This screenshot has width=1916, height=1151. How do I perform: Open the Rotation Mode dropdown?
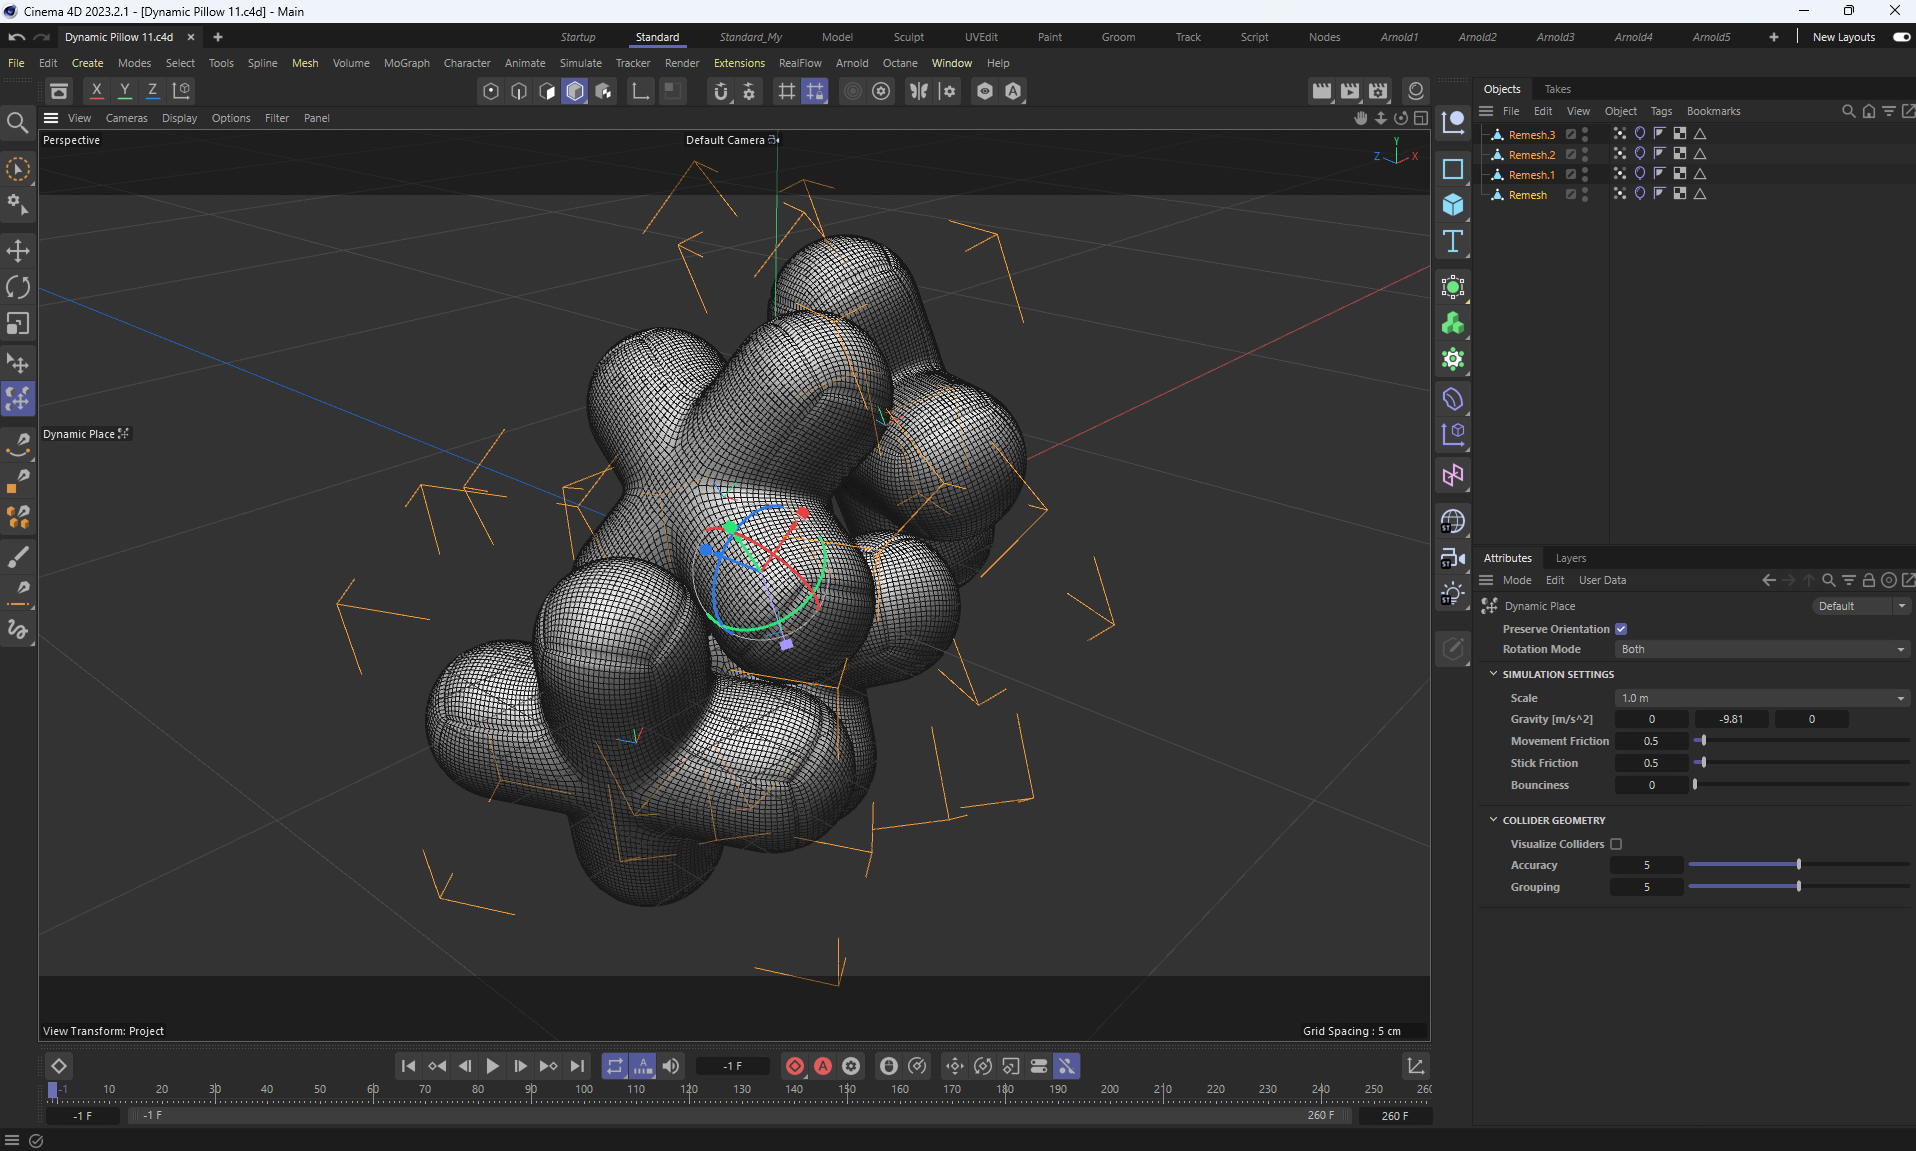[x=1762, y=649]
